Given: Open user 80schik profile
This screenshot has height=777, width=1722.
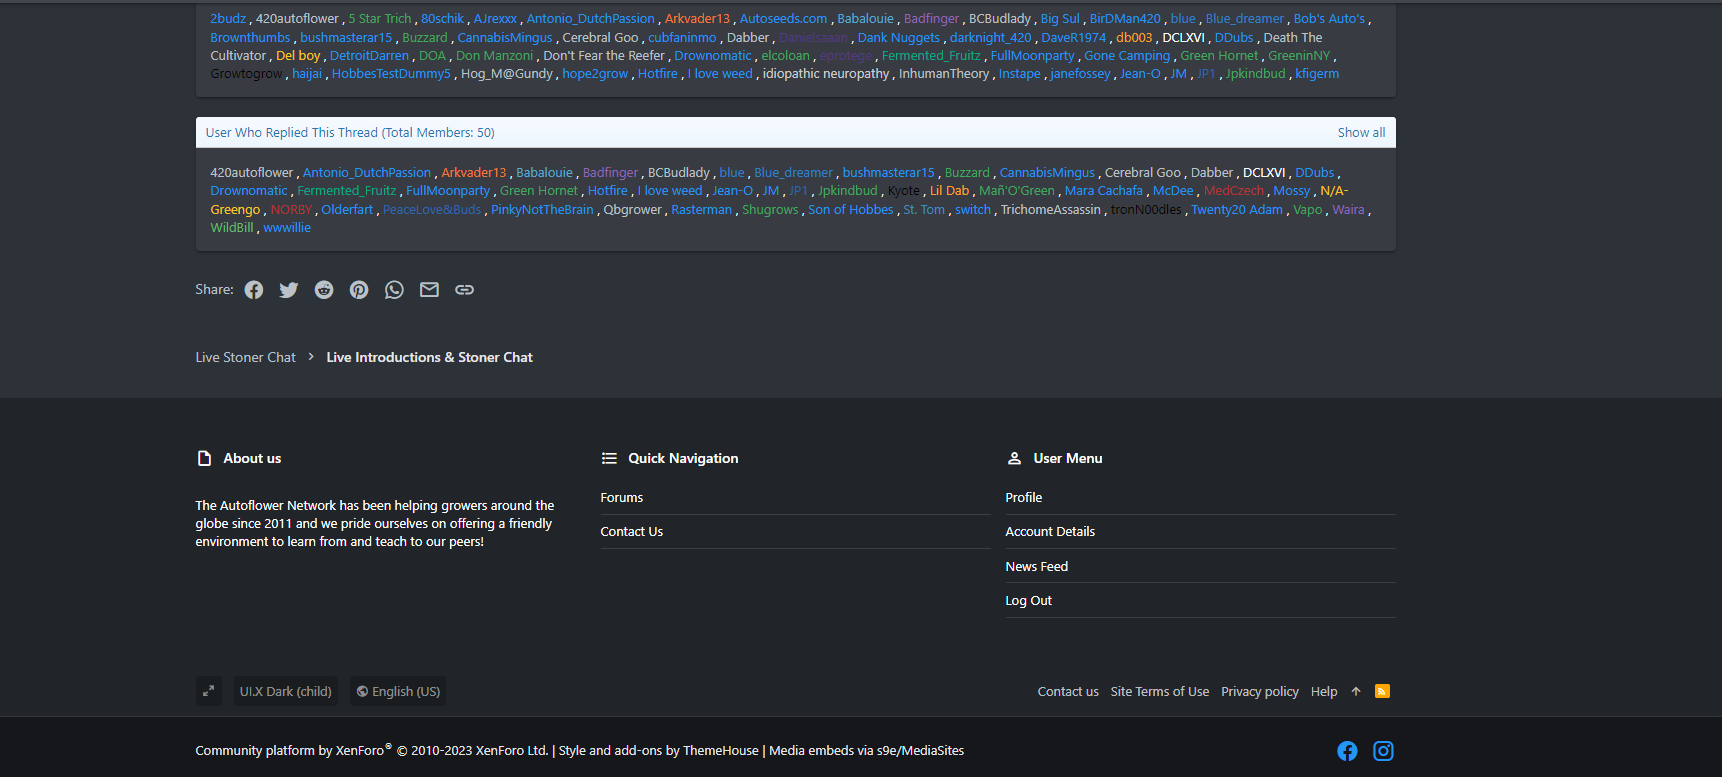Looking at the screenshot, I should click(x=443, y=18).
